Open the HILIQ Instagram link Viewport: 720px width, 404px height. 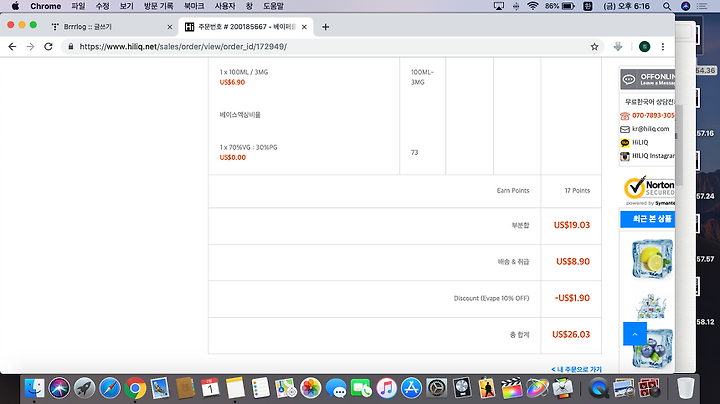pyautogui.click(x=653, y=156)
